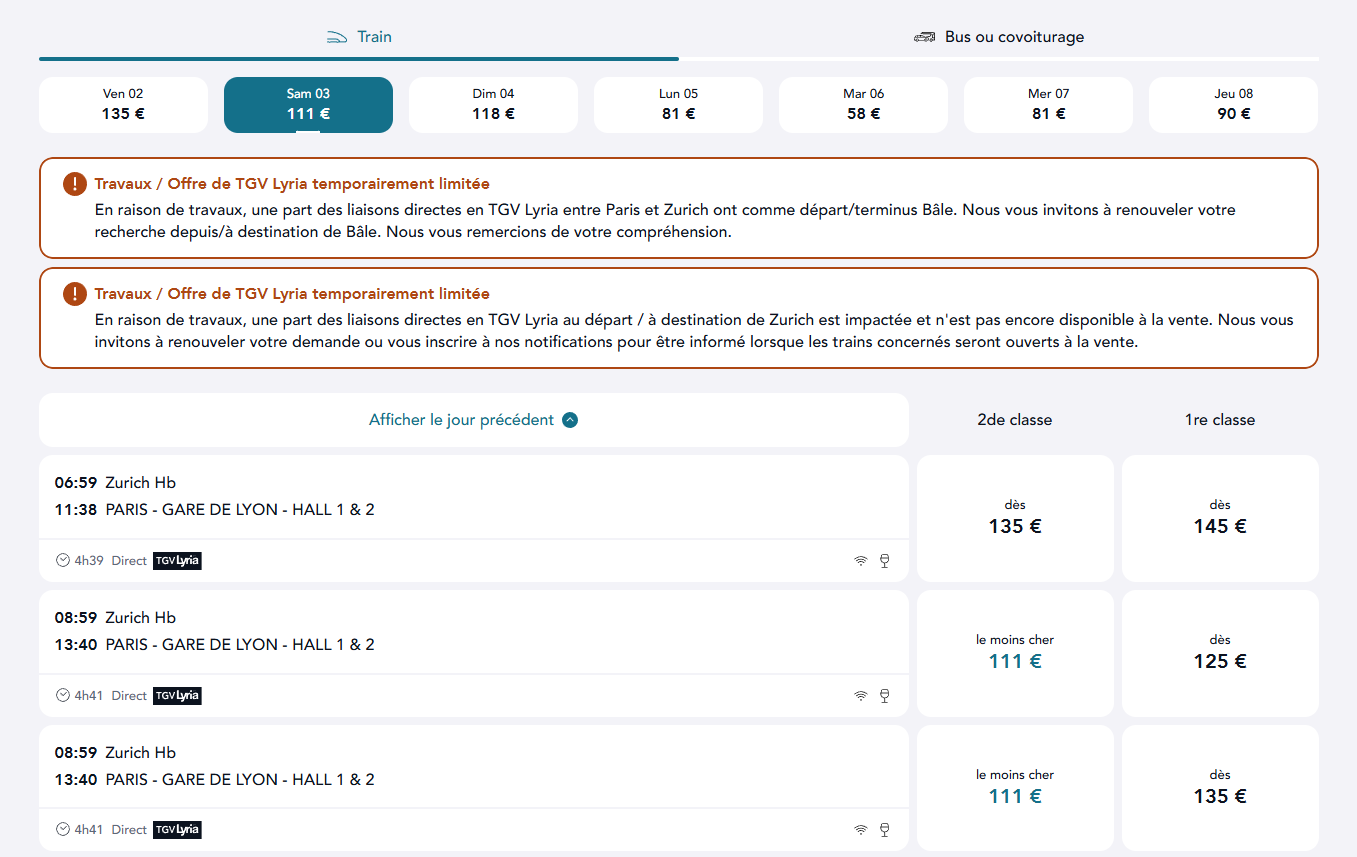Click the Wi-Fi icon on the 06:59 train
Viewport: 1357px width, 857px height.
(860, 561)
